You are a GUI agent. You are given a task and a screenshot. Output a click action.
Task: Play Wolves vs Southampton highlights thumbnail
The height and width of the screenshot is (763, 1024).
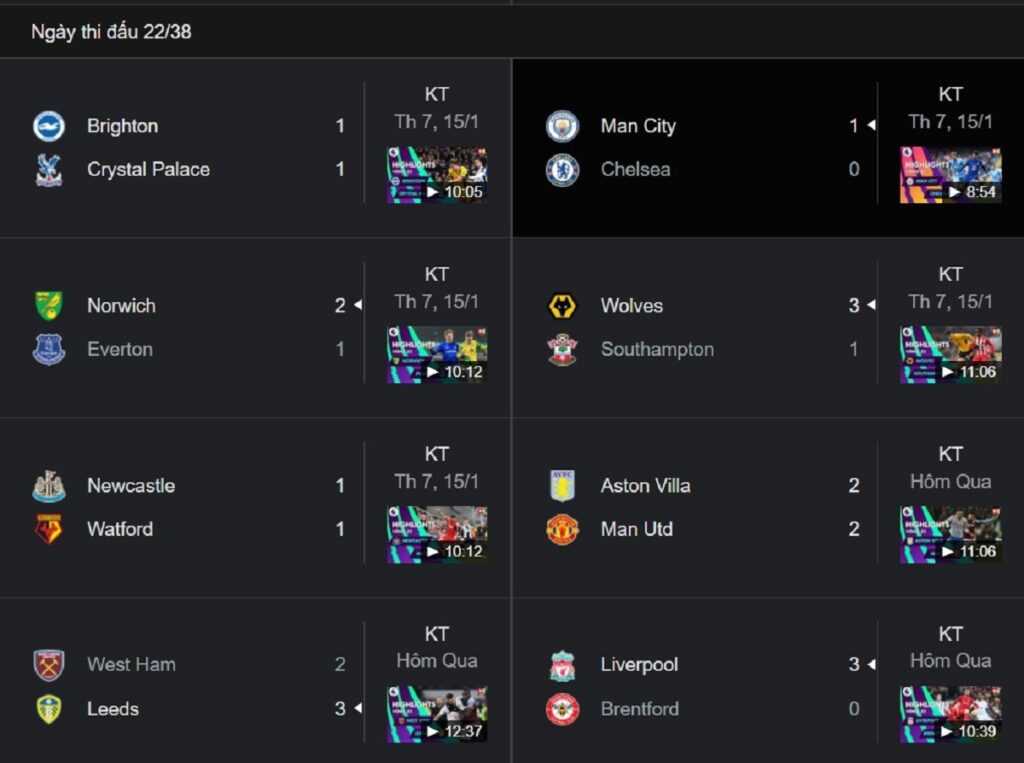click(951, 355)
